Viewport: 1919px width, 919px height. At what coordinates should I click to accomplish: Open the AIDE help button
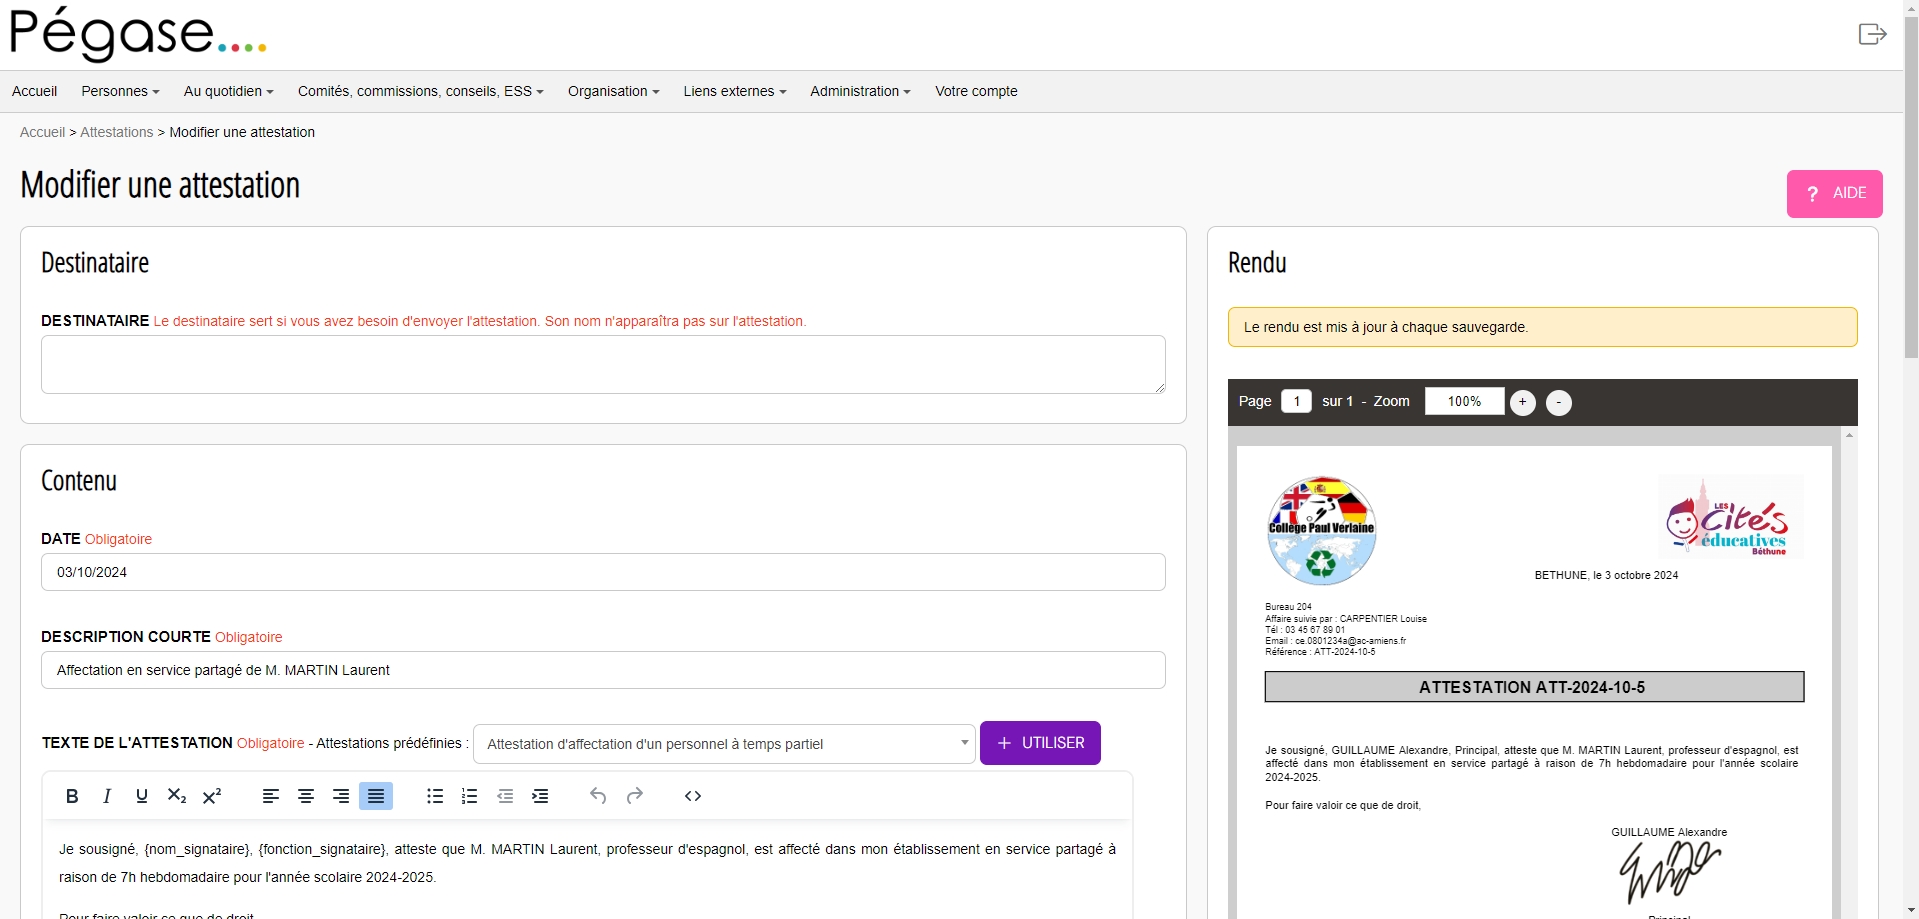[x=1834, y=193]
